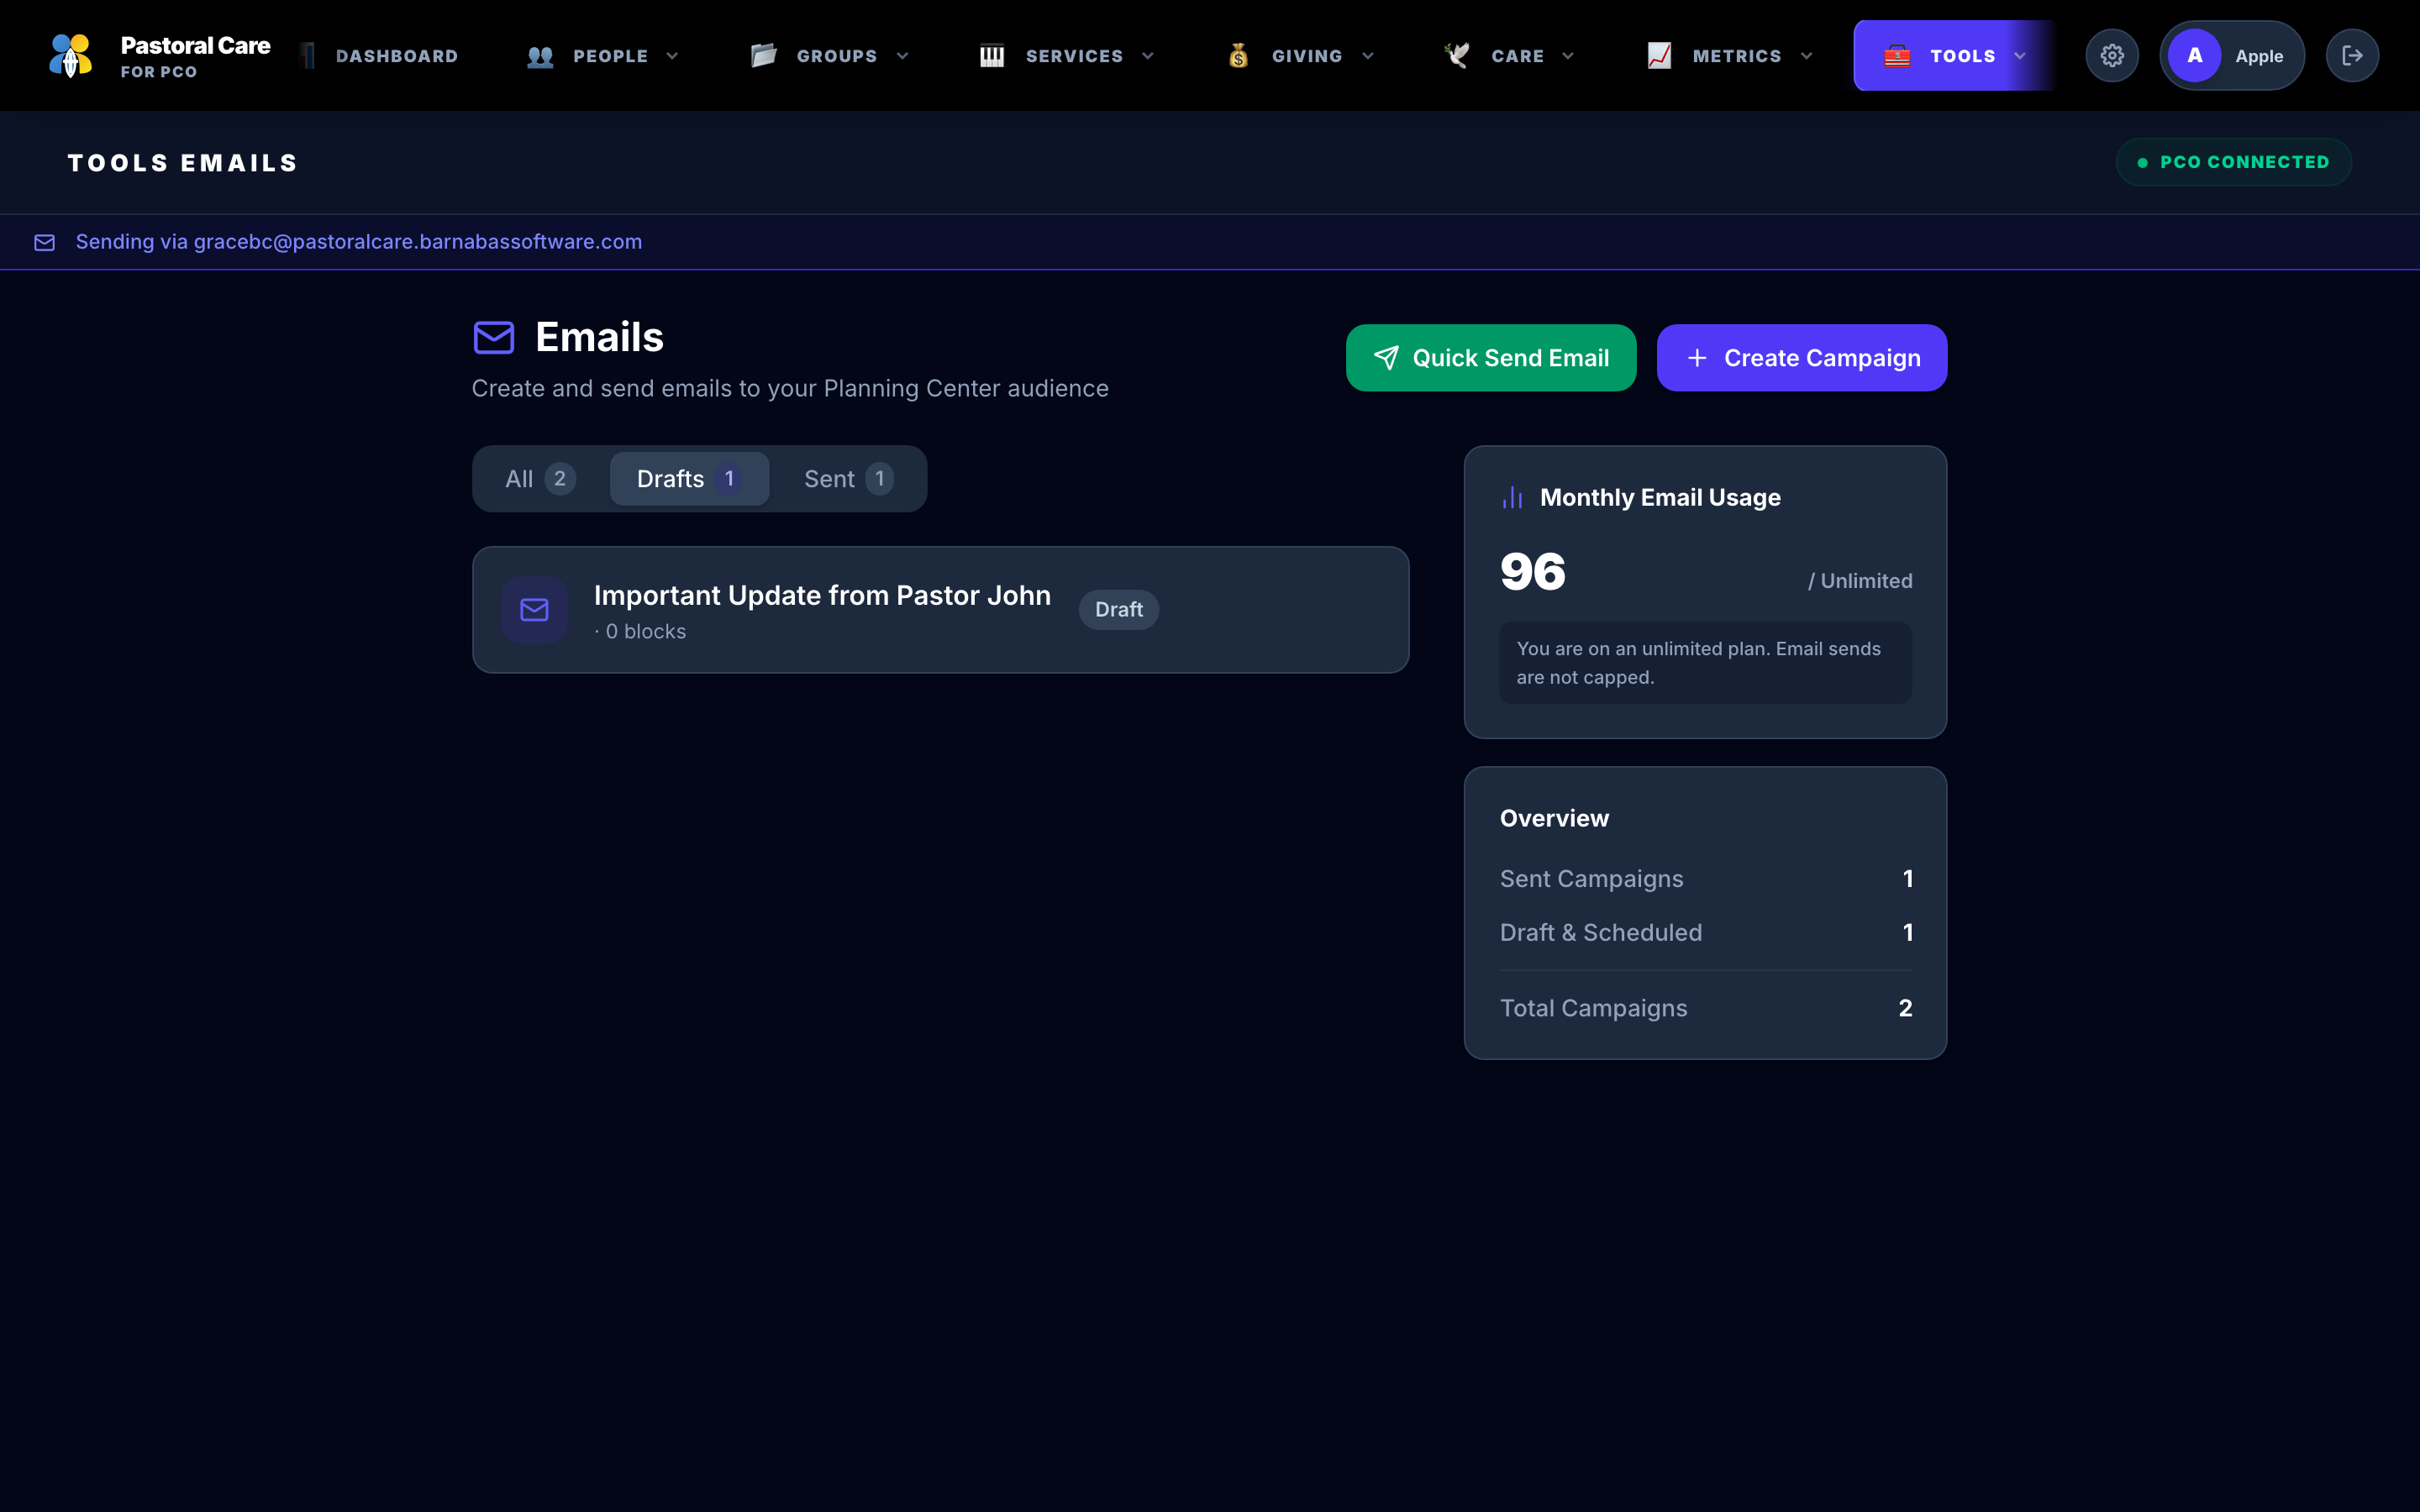
Task: Click the Tools toolbox icon
Action: pyautogui.click(x=1897, y=56)
